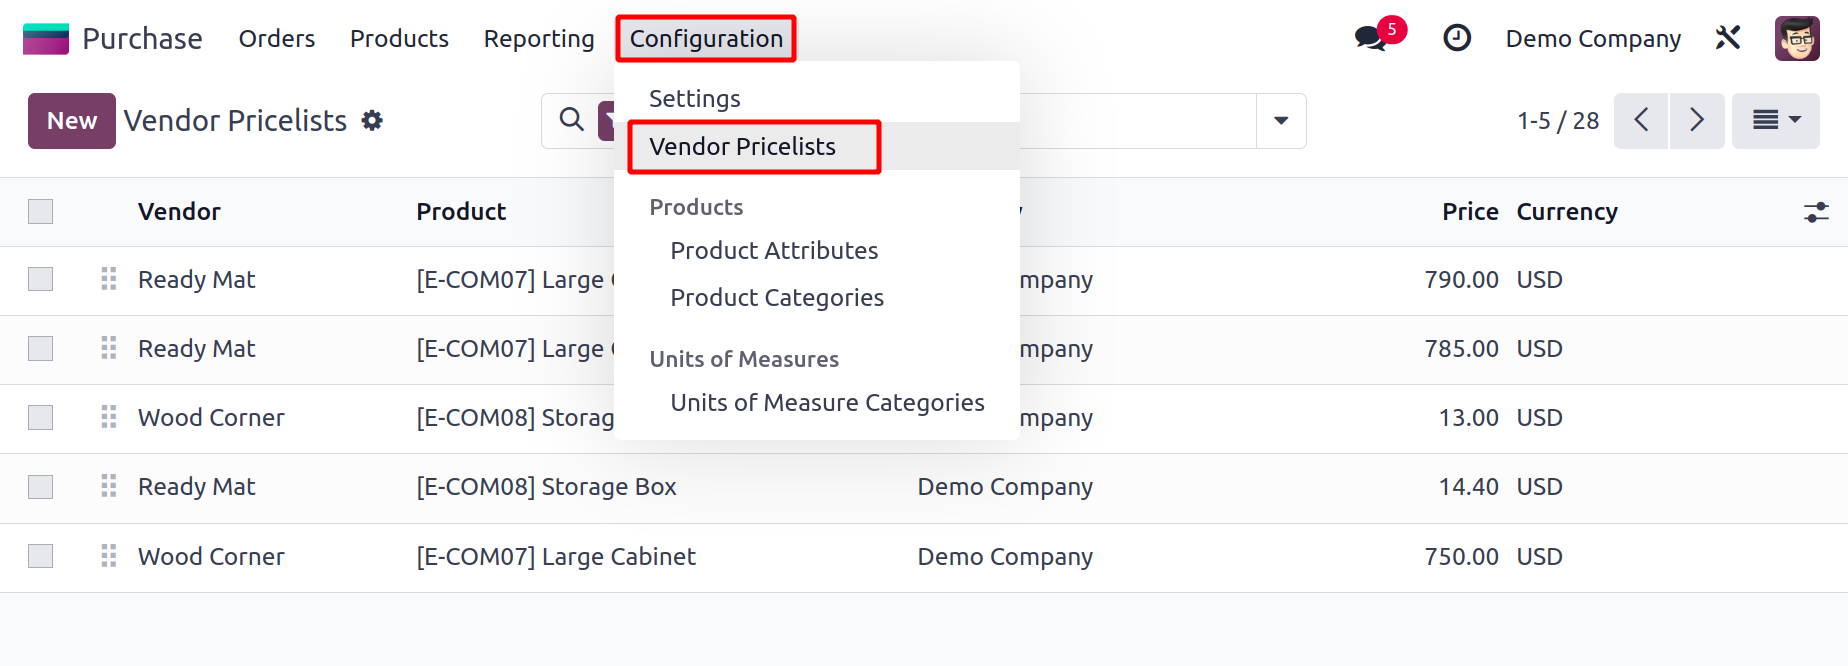The width and height of the screenshot is (1848, 666).
Task: Open the Demo Company switcher
Action: click(x=1593, y=39)
